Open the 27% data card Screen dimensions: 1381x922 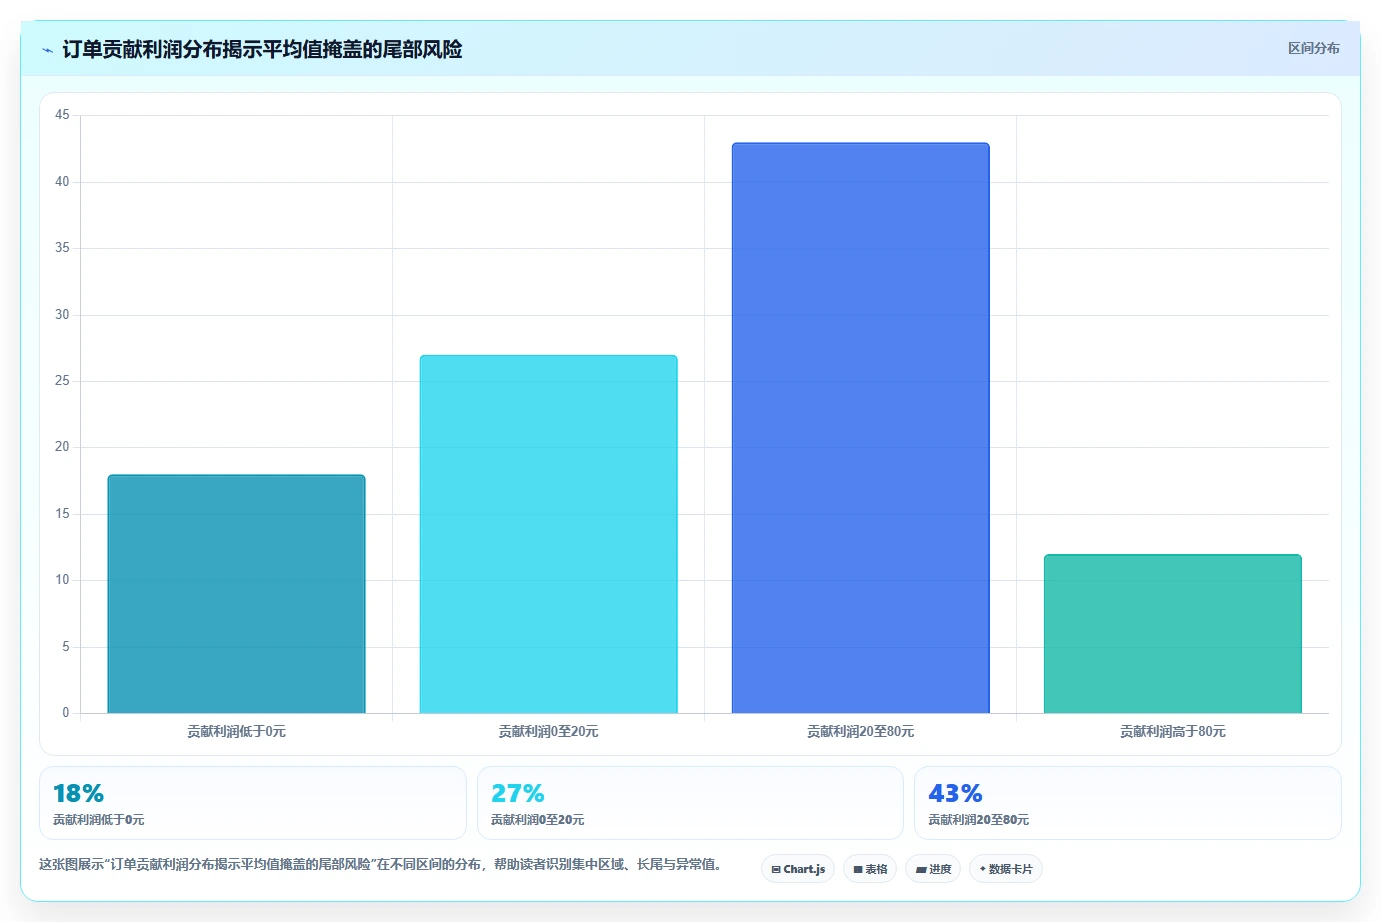tap(690, 803)
